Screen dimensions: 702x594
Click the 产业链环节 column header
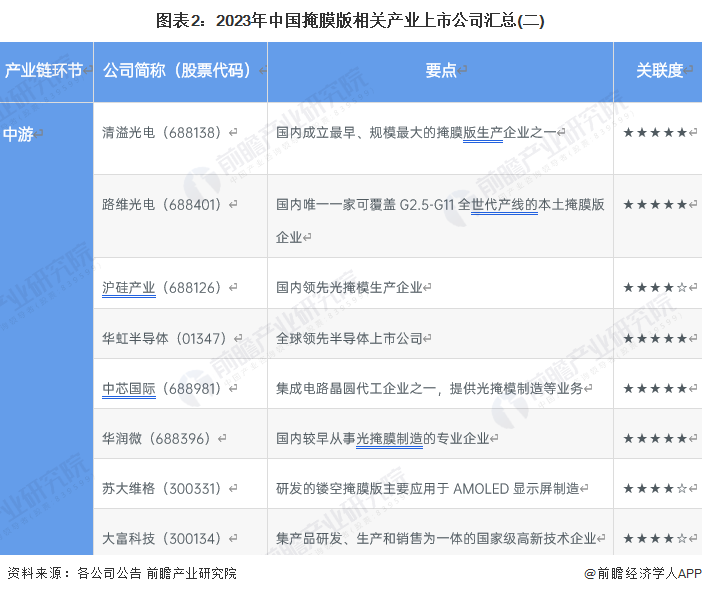[47, 72]
